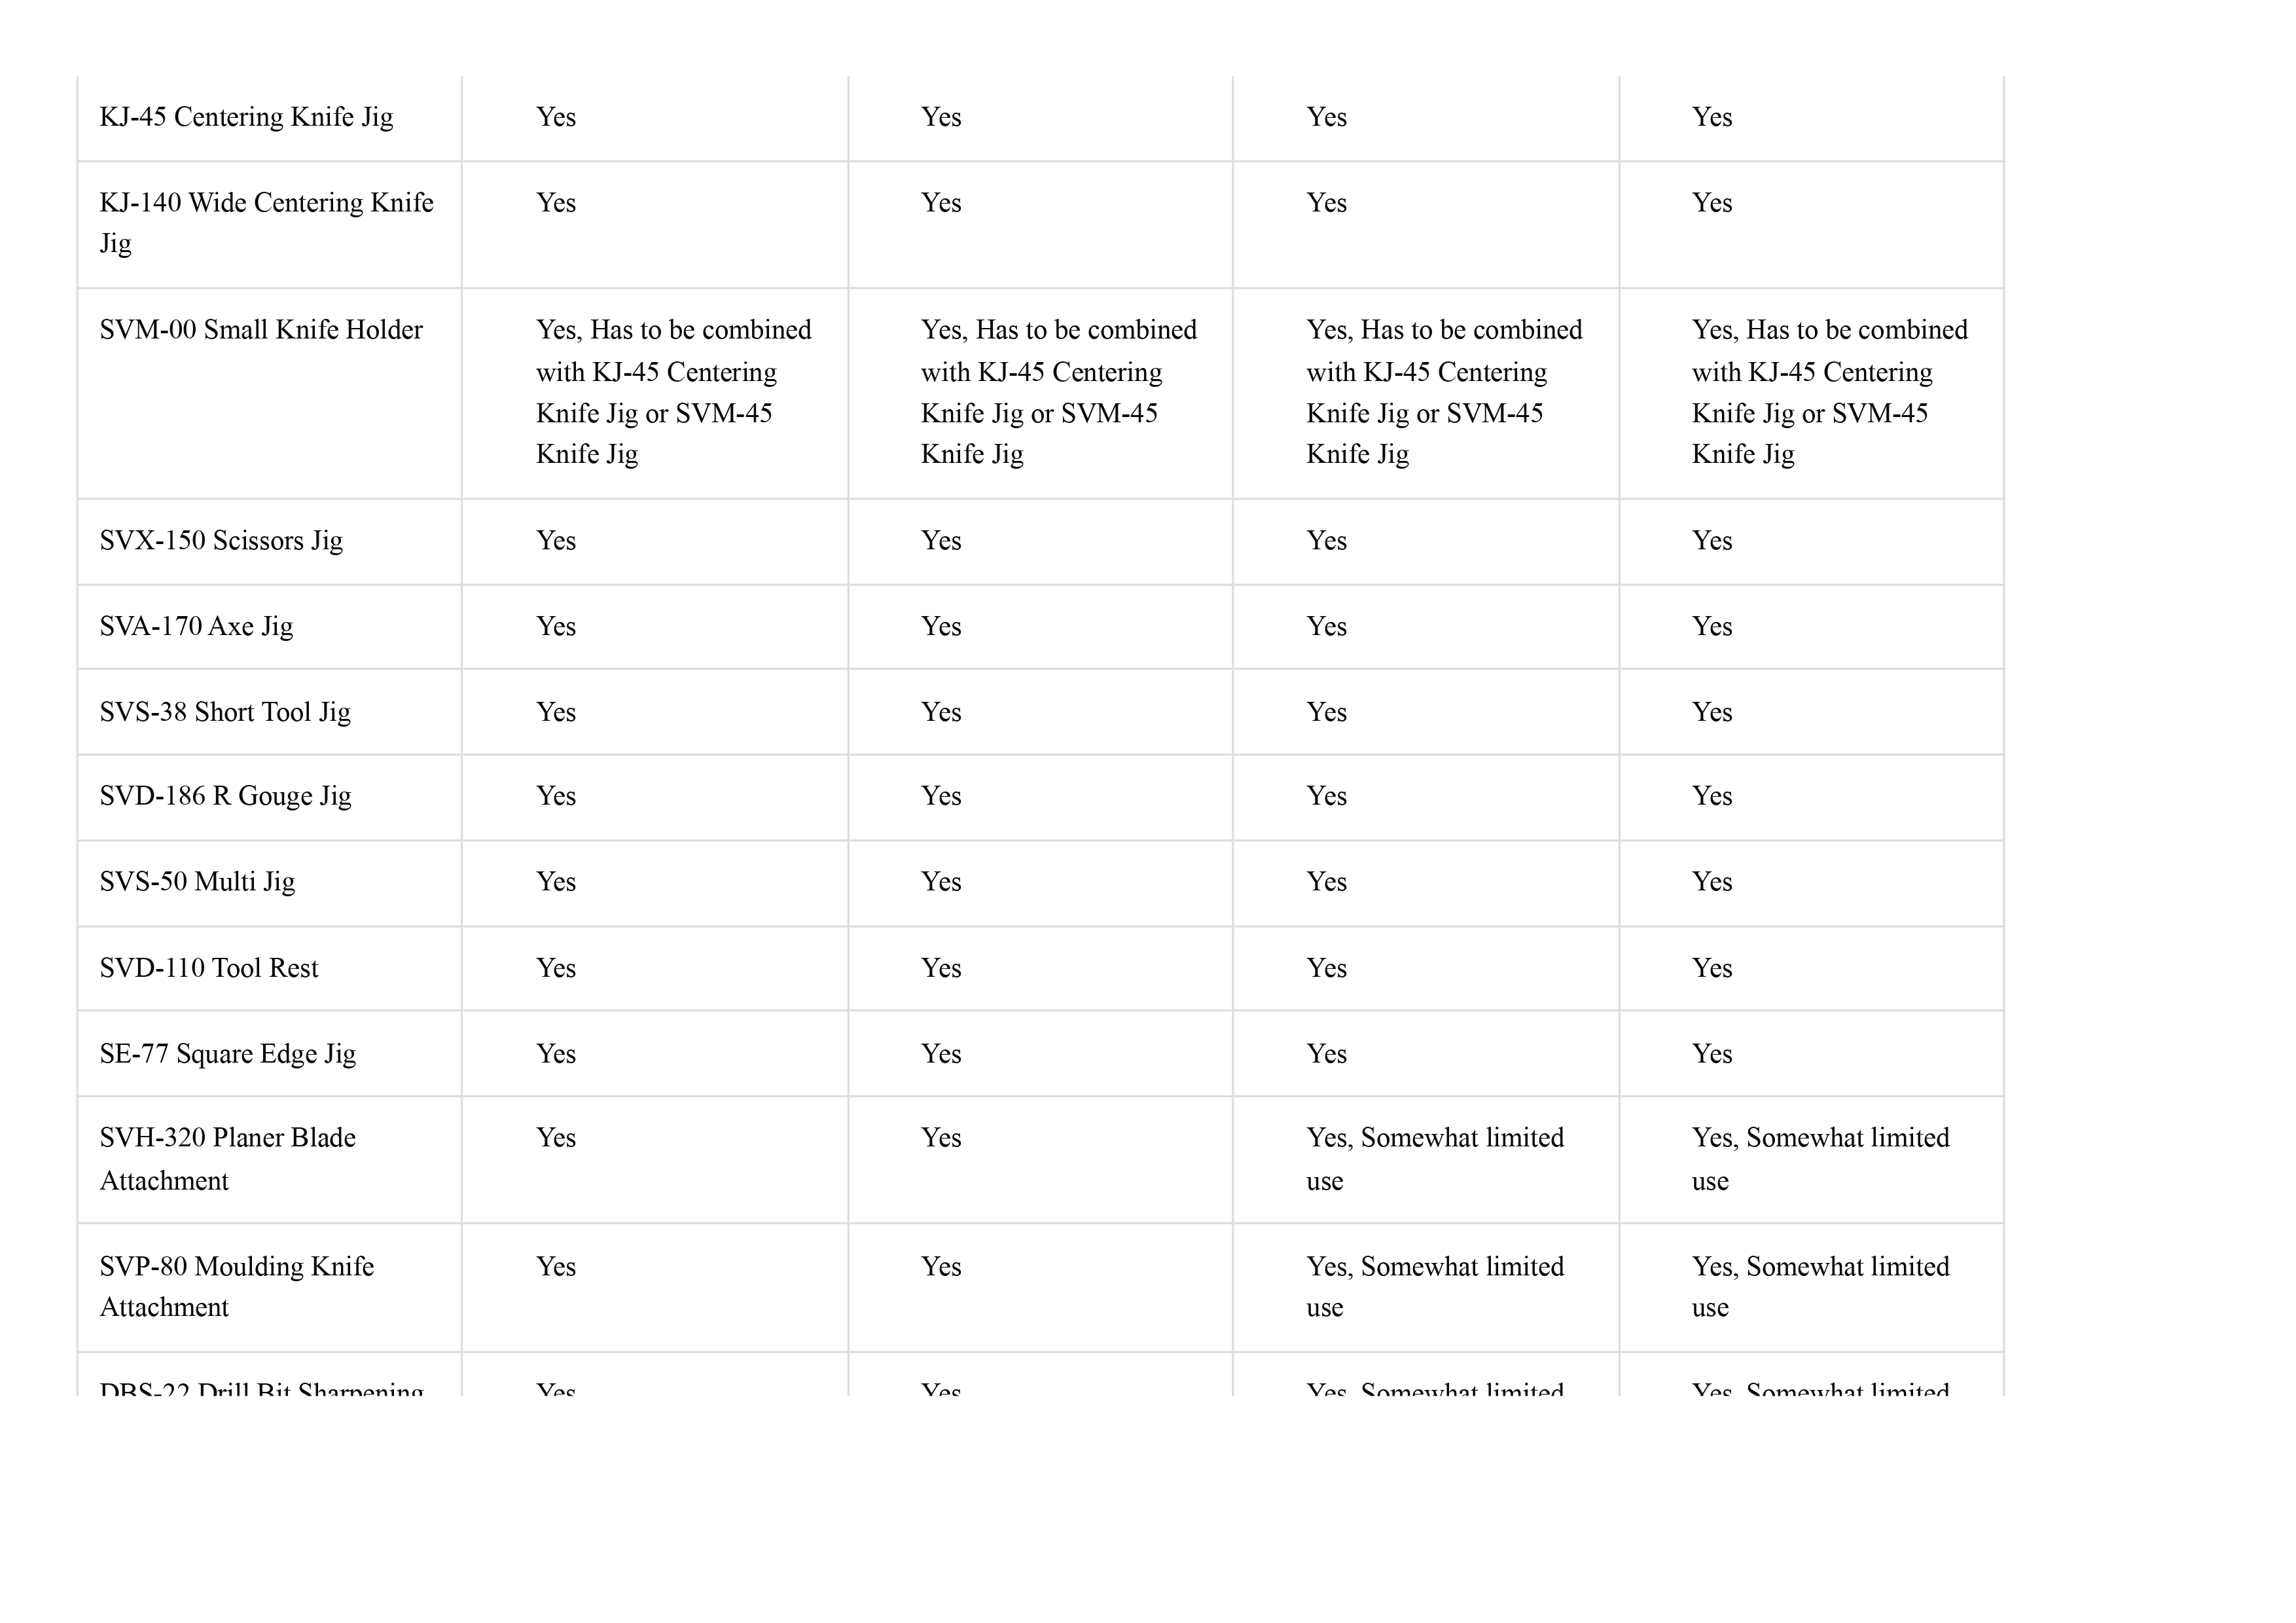
Task: Click the second Yes in the SE-77 row
Action: [941, 1054]
